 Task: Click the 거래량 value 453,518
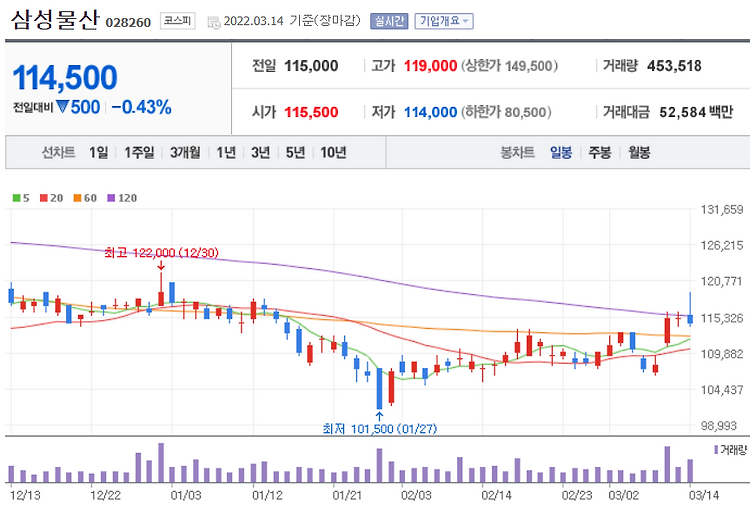pyautogui.click(x=674, y=66)
